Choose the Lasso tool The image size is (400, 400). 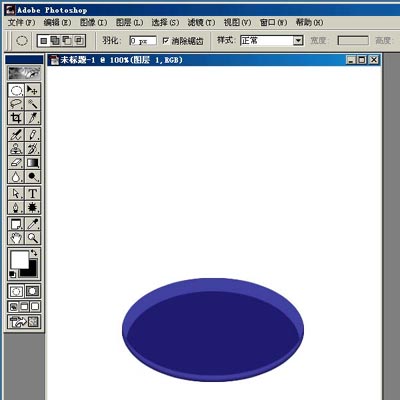click(16, 104)
